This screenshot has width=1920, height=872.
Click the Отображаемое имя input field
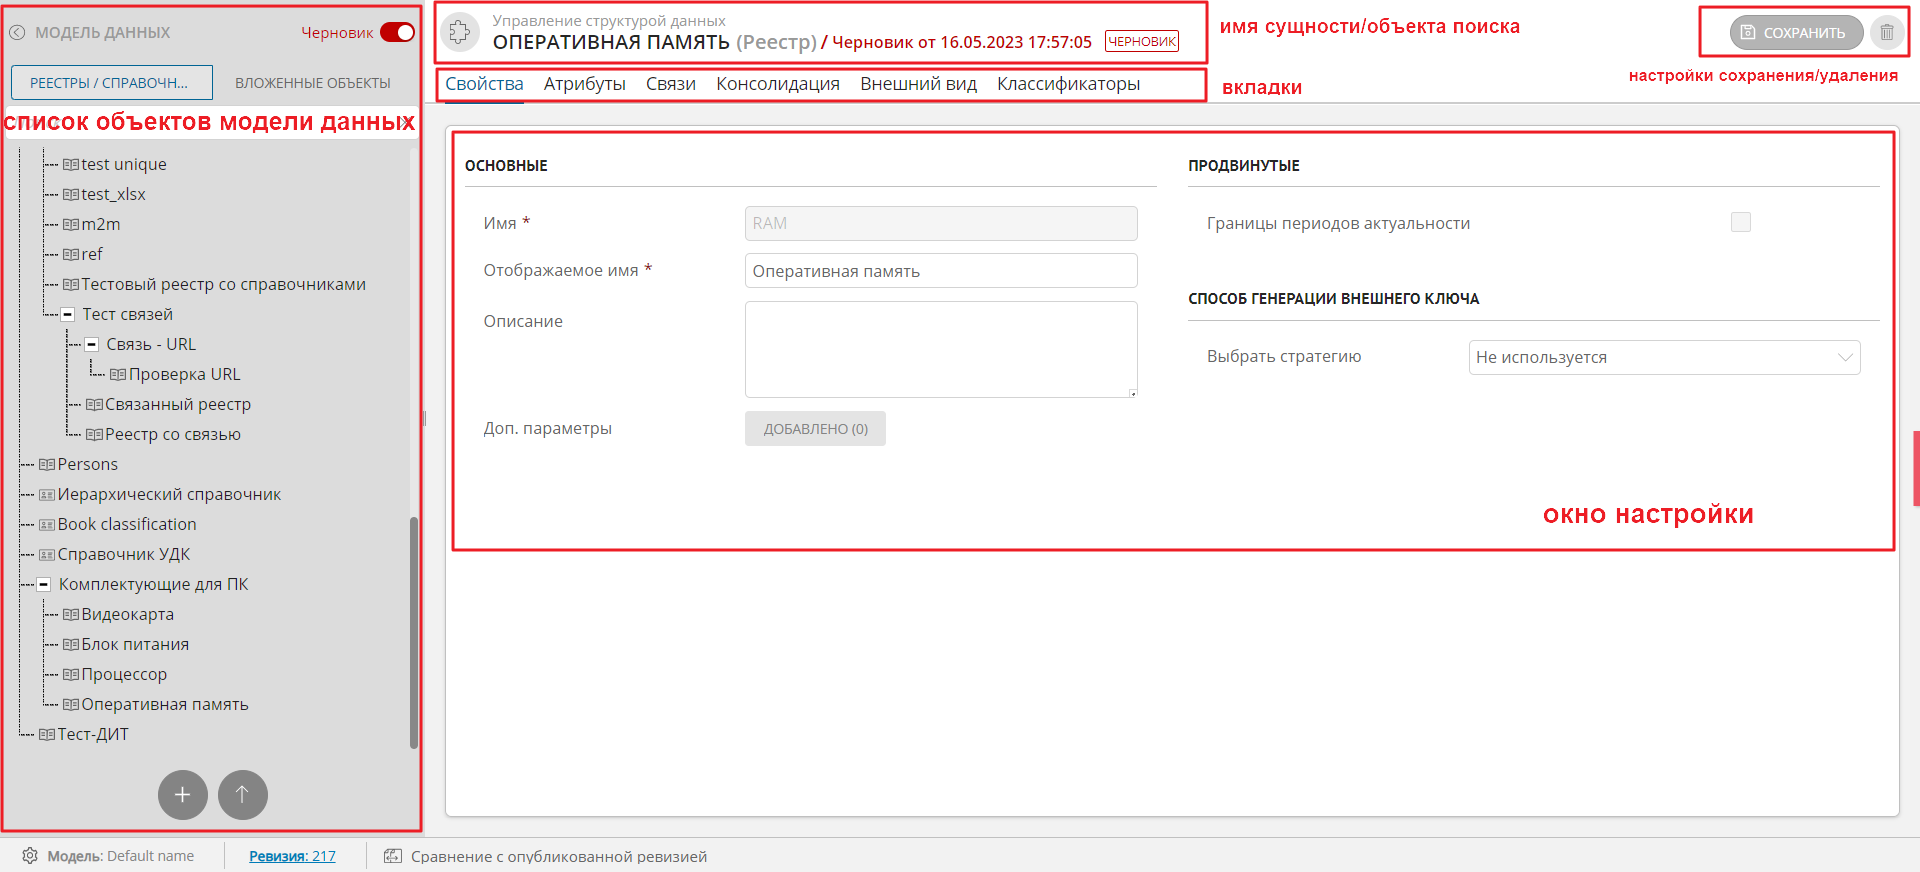(x=940, y=271)
